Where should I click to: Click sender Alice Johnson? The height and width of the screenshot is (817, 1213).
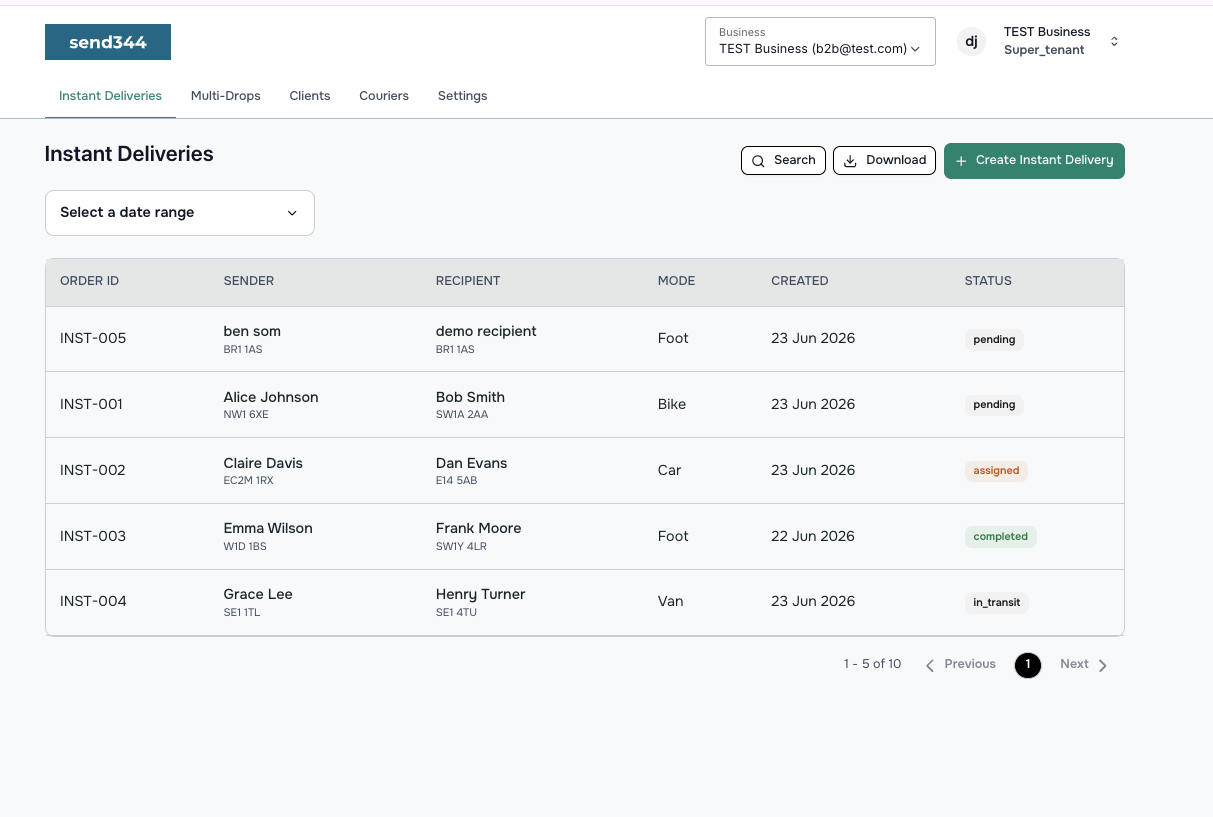[271, 397]
